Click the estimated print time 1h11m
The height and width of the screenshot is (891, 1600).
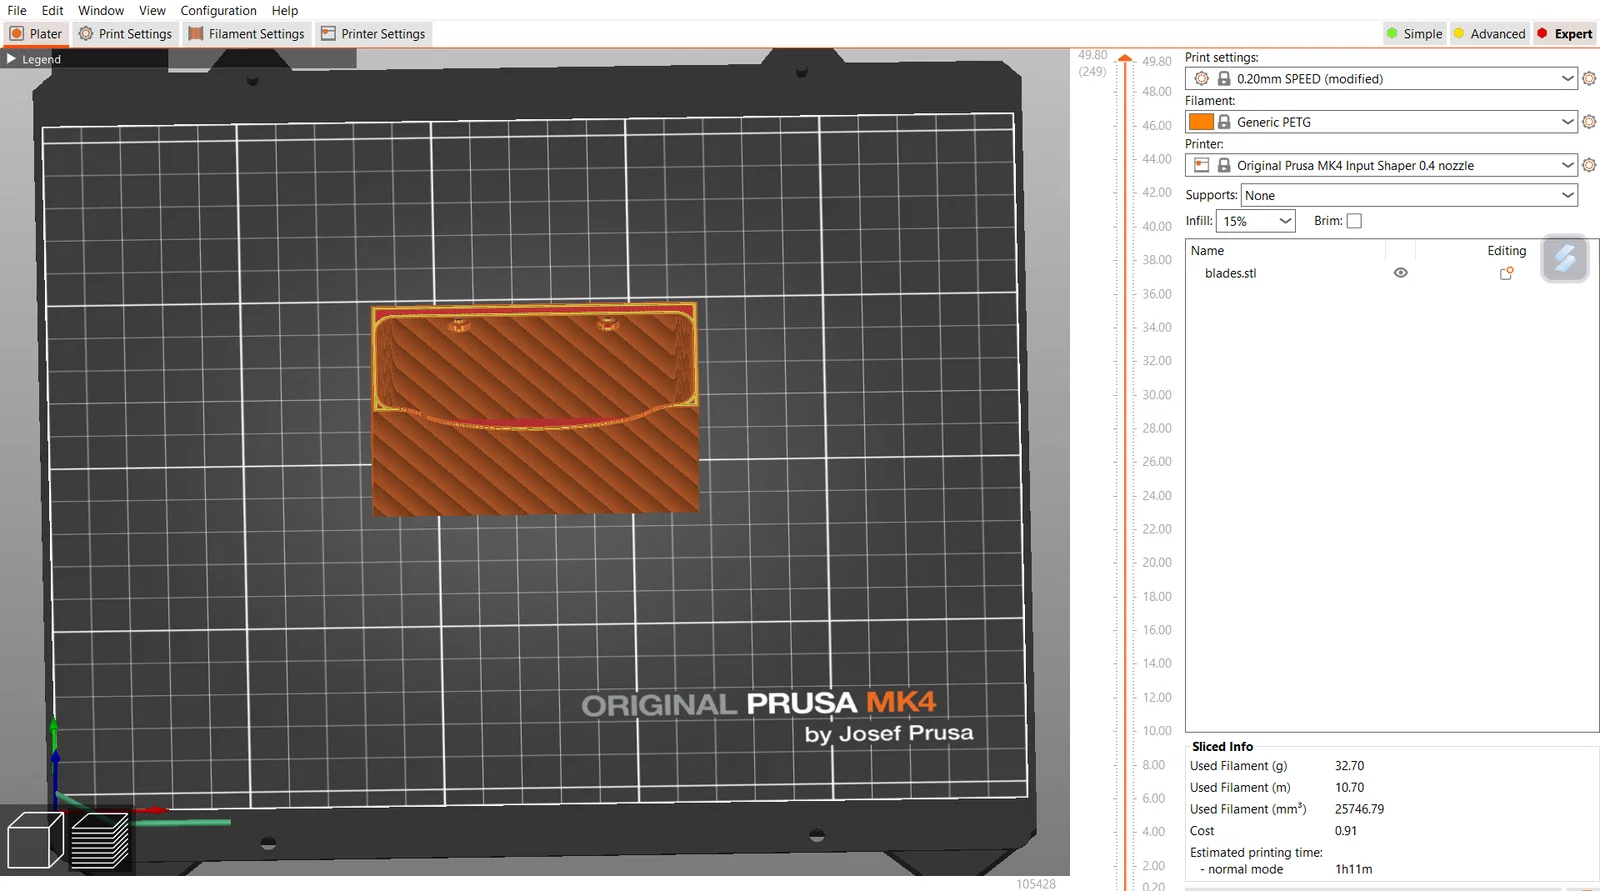click(1353, 869)
